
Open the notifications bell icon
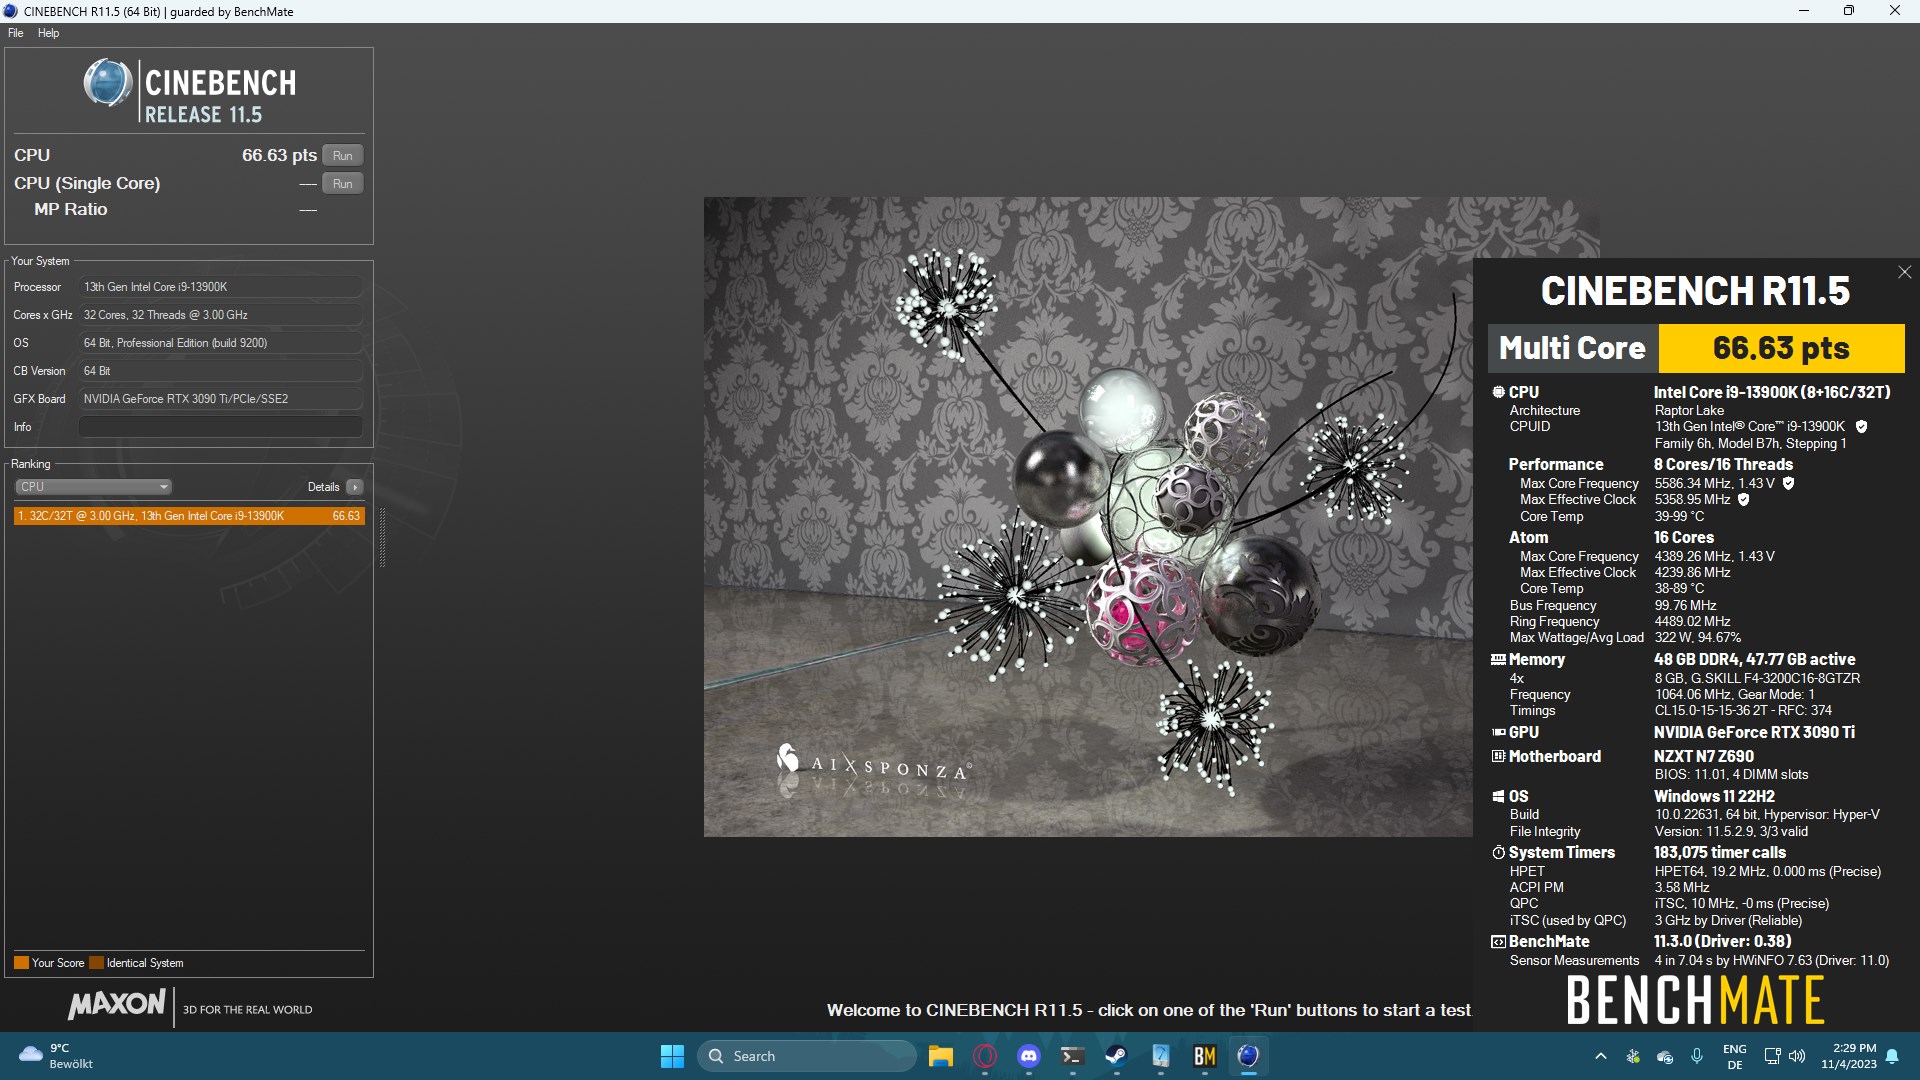[x=1892, y=1056]
